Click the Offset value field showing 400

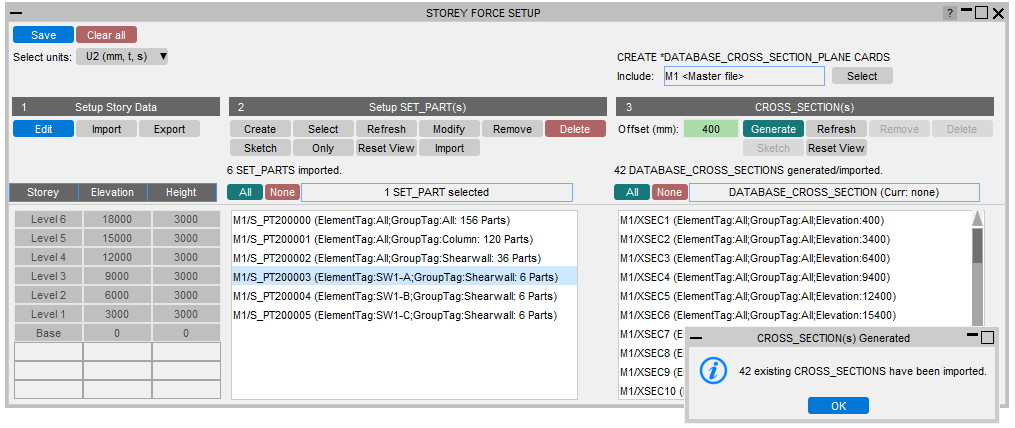click(x=711, y=129)
